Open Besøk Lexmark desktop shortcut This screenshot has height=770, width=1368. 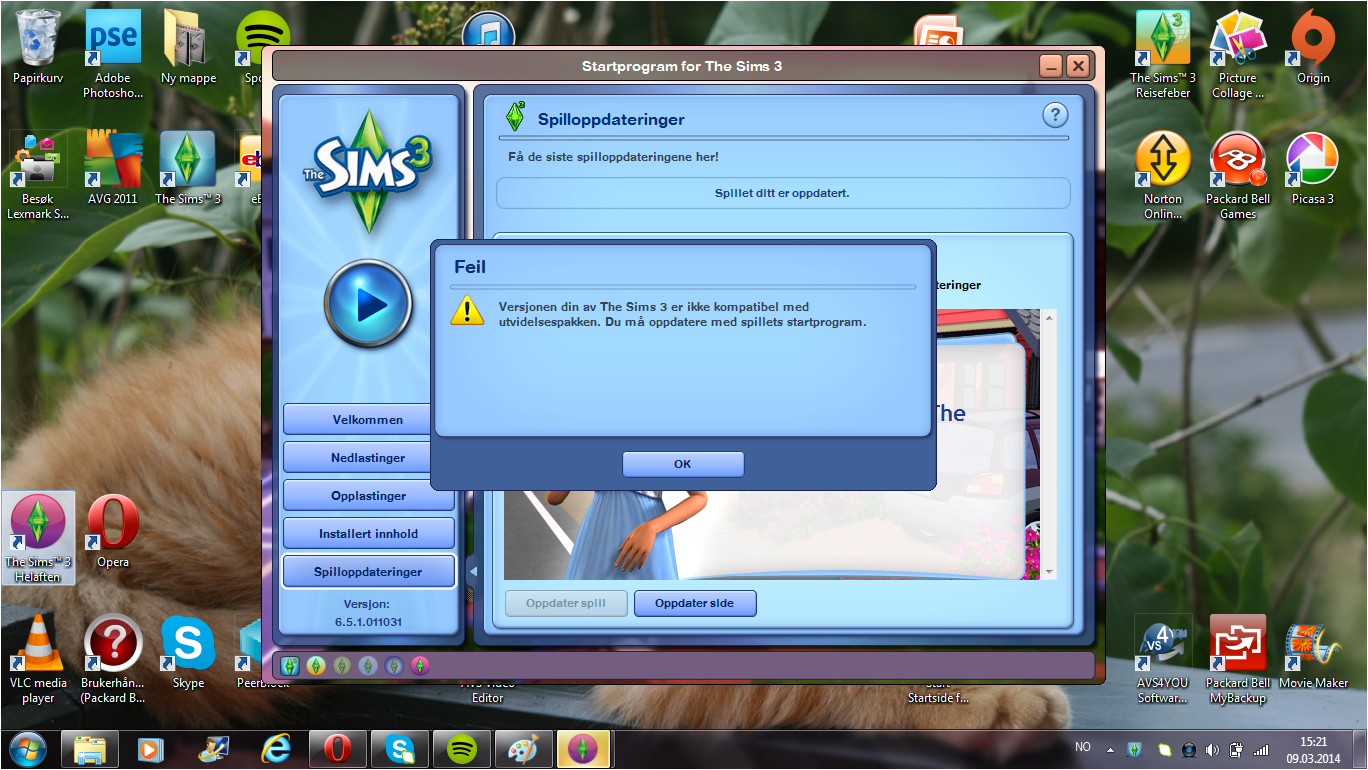pyautogui.click(x=37, y=175)
